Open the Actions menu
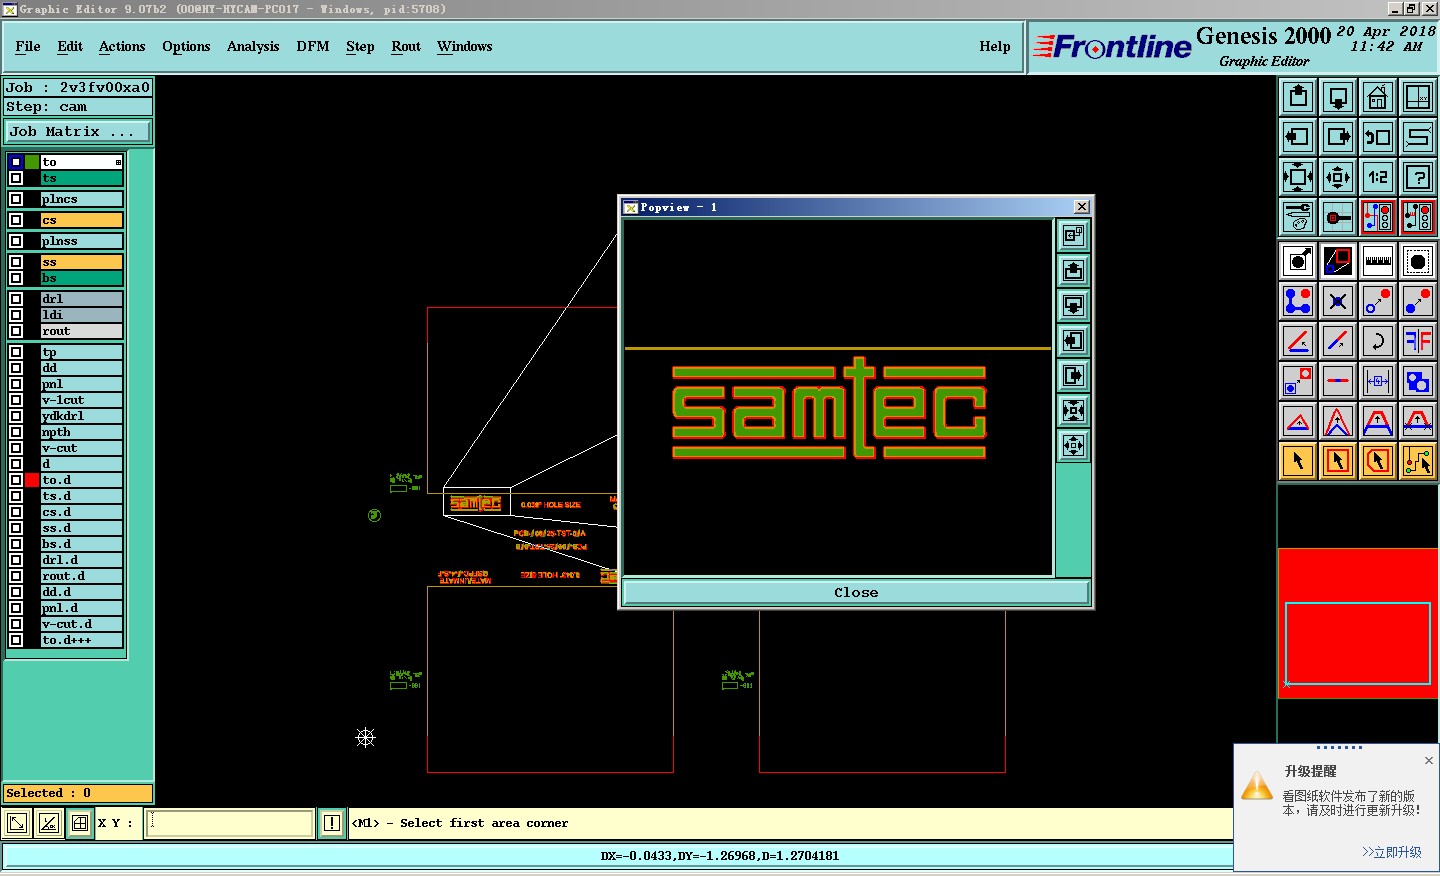Screen dimensions: 1440x876 click(x=122, y=46)
